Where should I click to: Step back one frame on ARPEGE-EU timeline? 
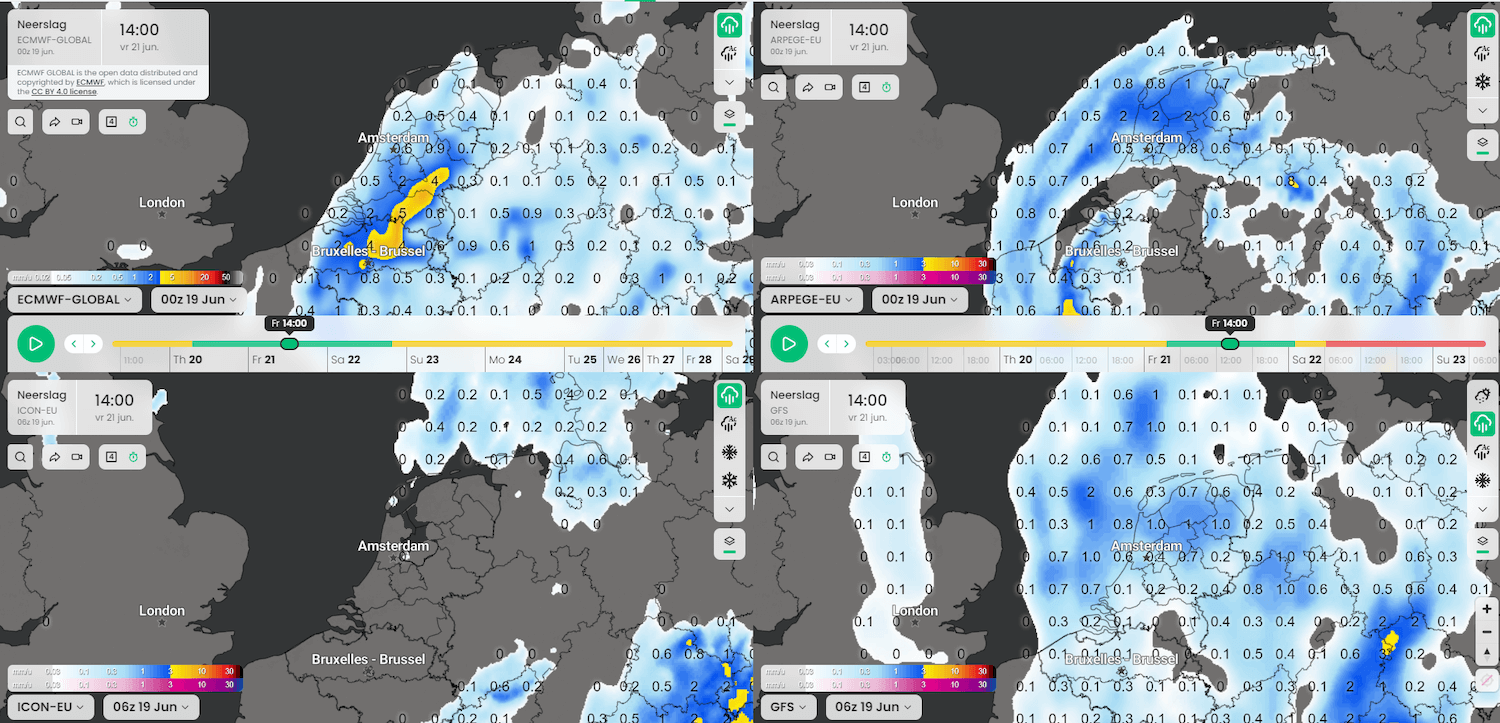click(826, 344)
